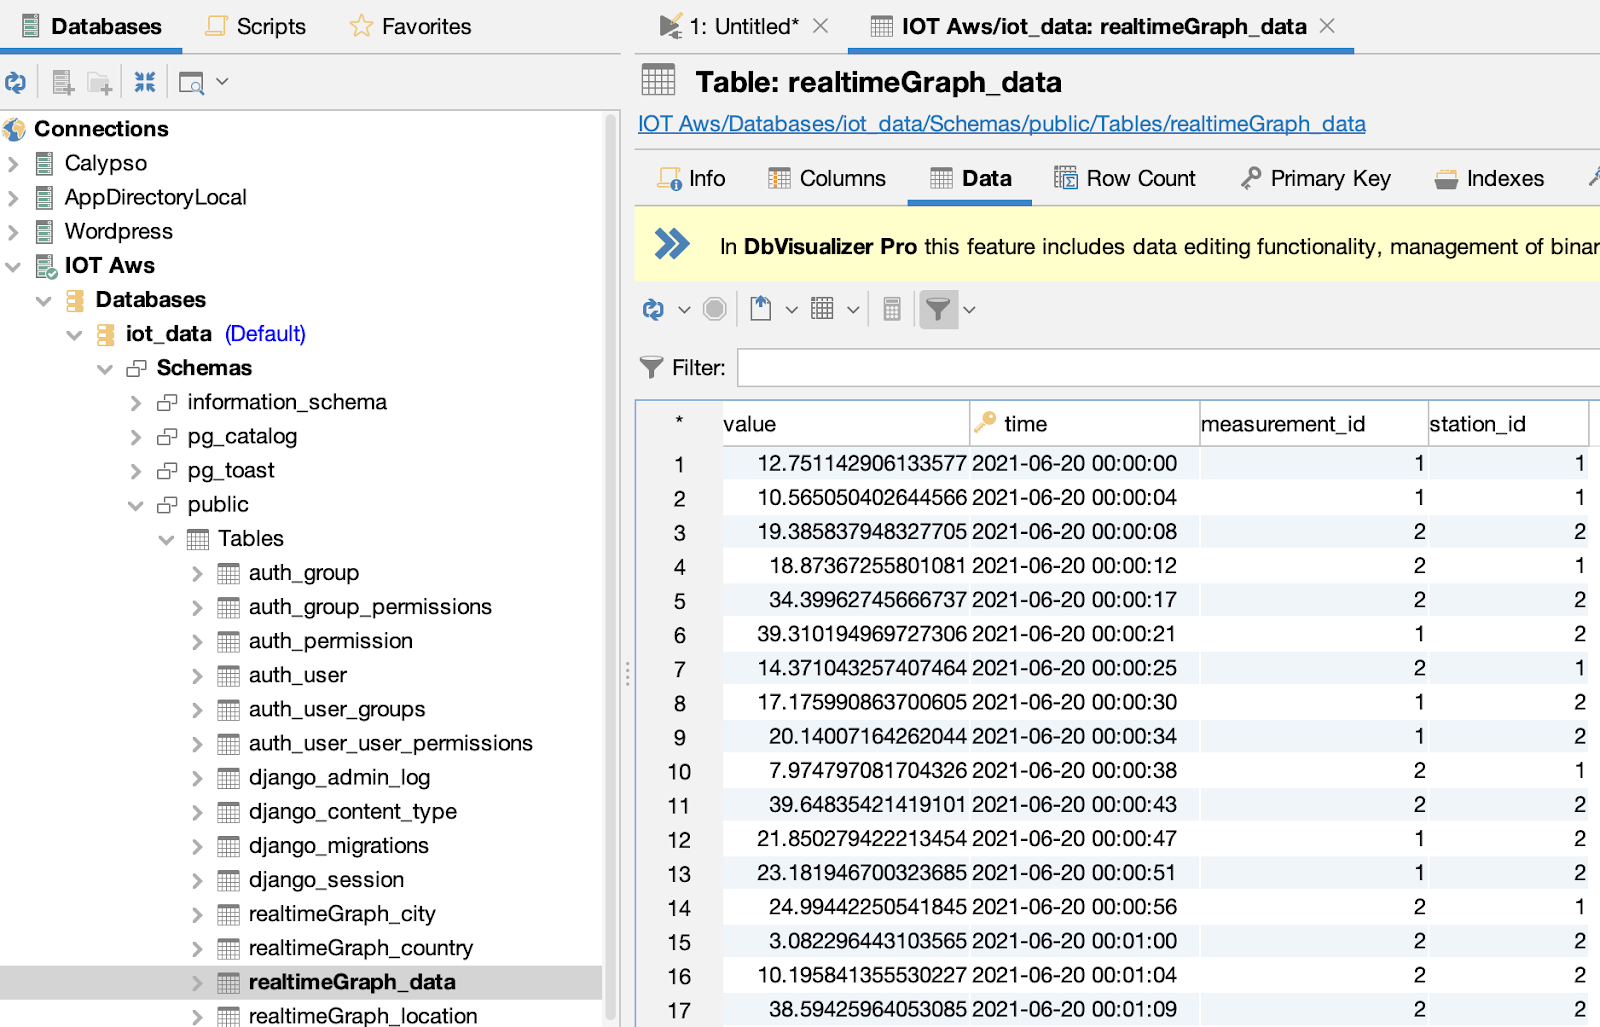Select the realtimeGraph_city table
1600x1027 pixels.
coord(342,914)
